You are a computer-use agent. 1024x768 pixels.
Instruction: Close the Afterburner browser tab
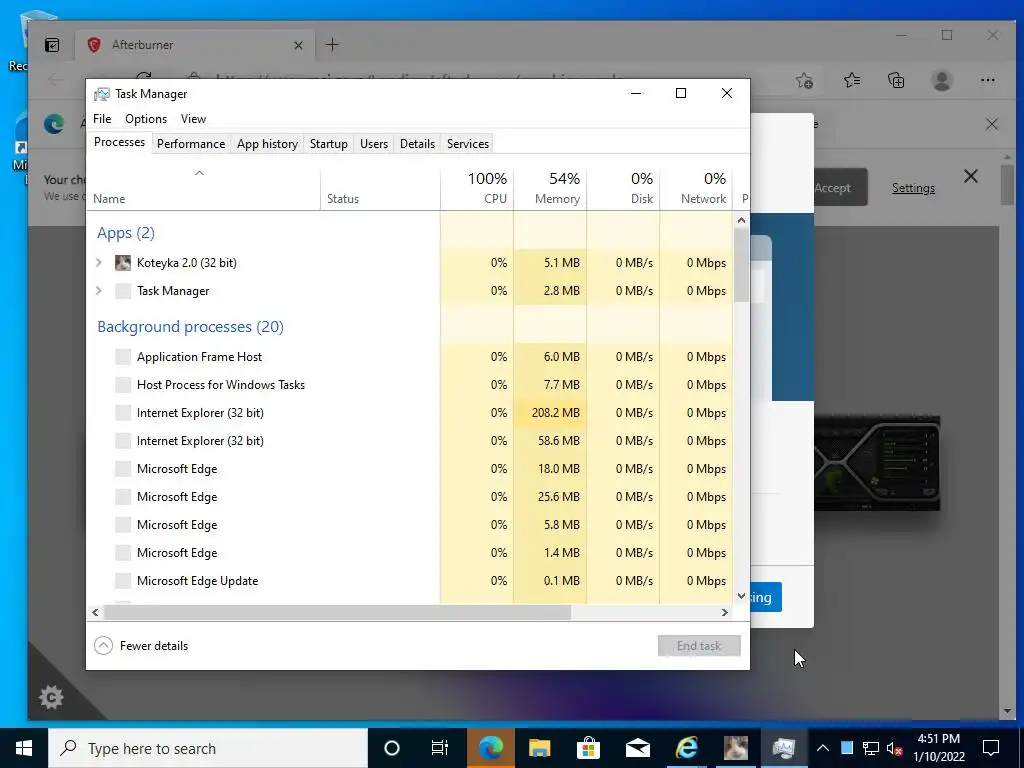298,45
